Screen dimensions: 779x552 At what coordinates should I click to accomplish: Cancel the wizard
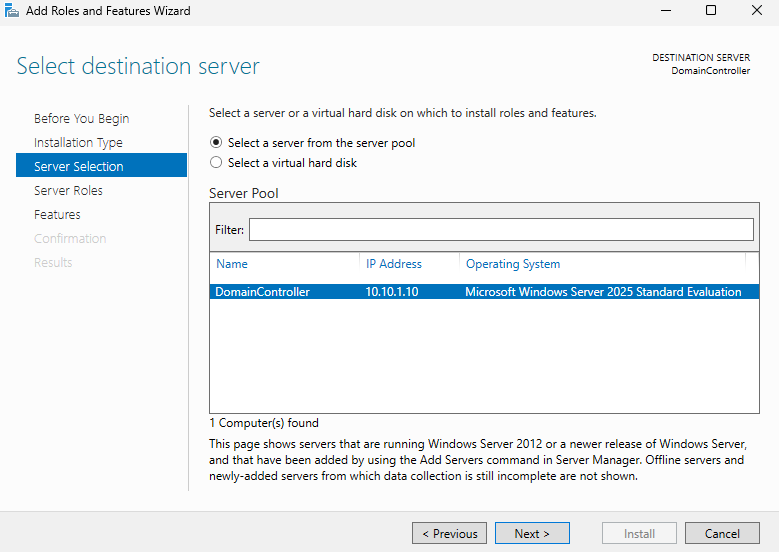[721, 534]
